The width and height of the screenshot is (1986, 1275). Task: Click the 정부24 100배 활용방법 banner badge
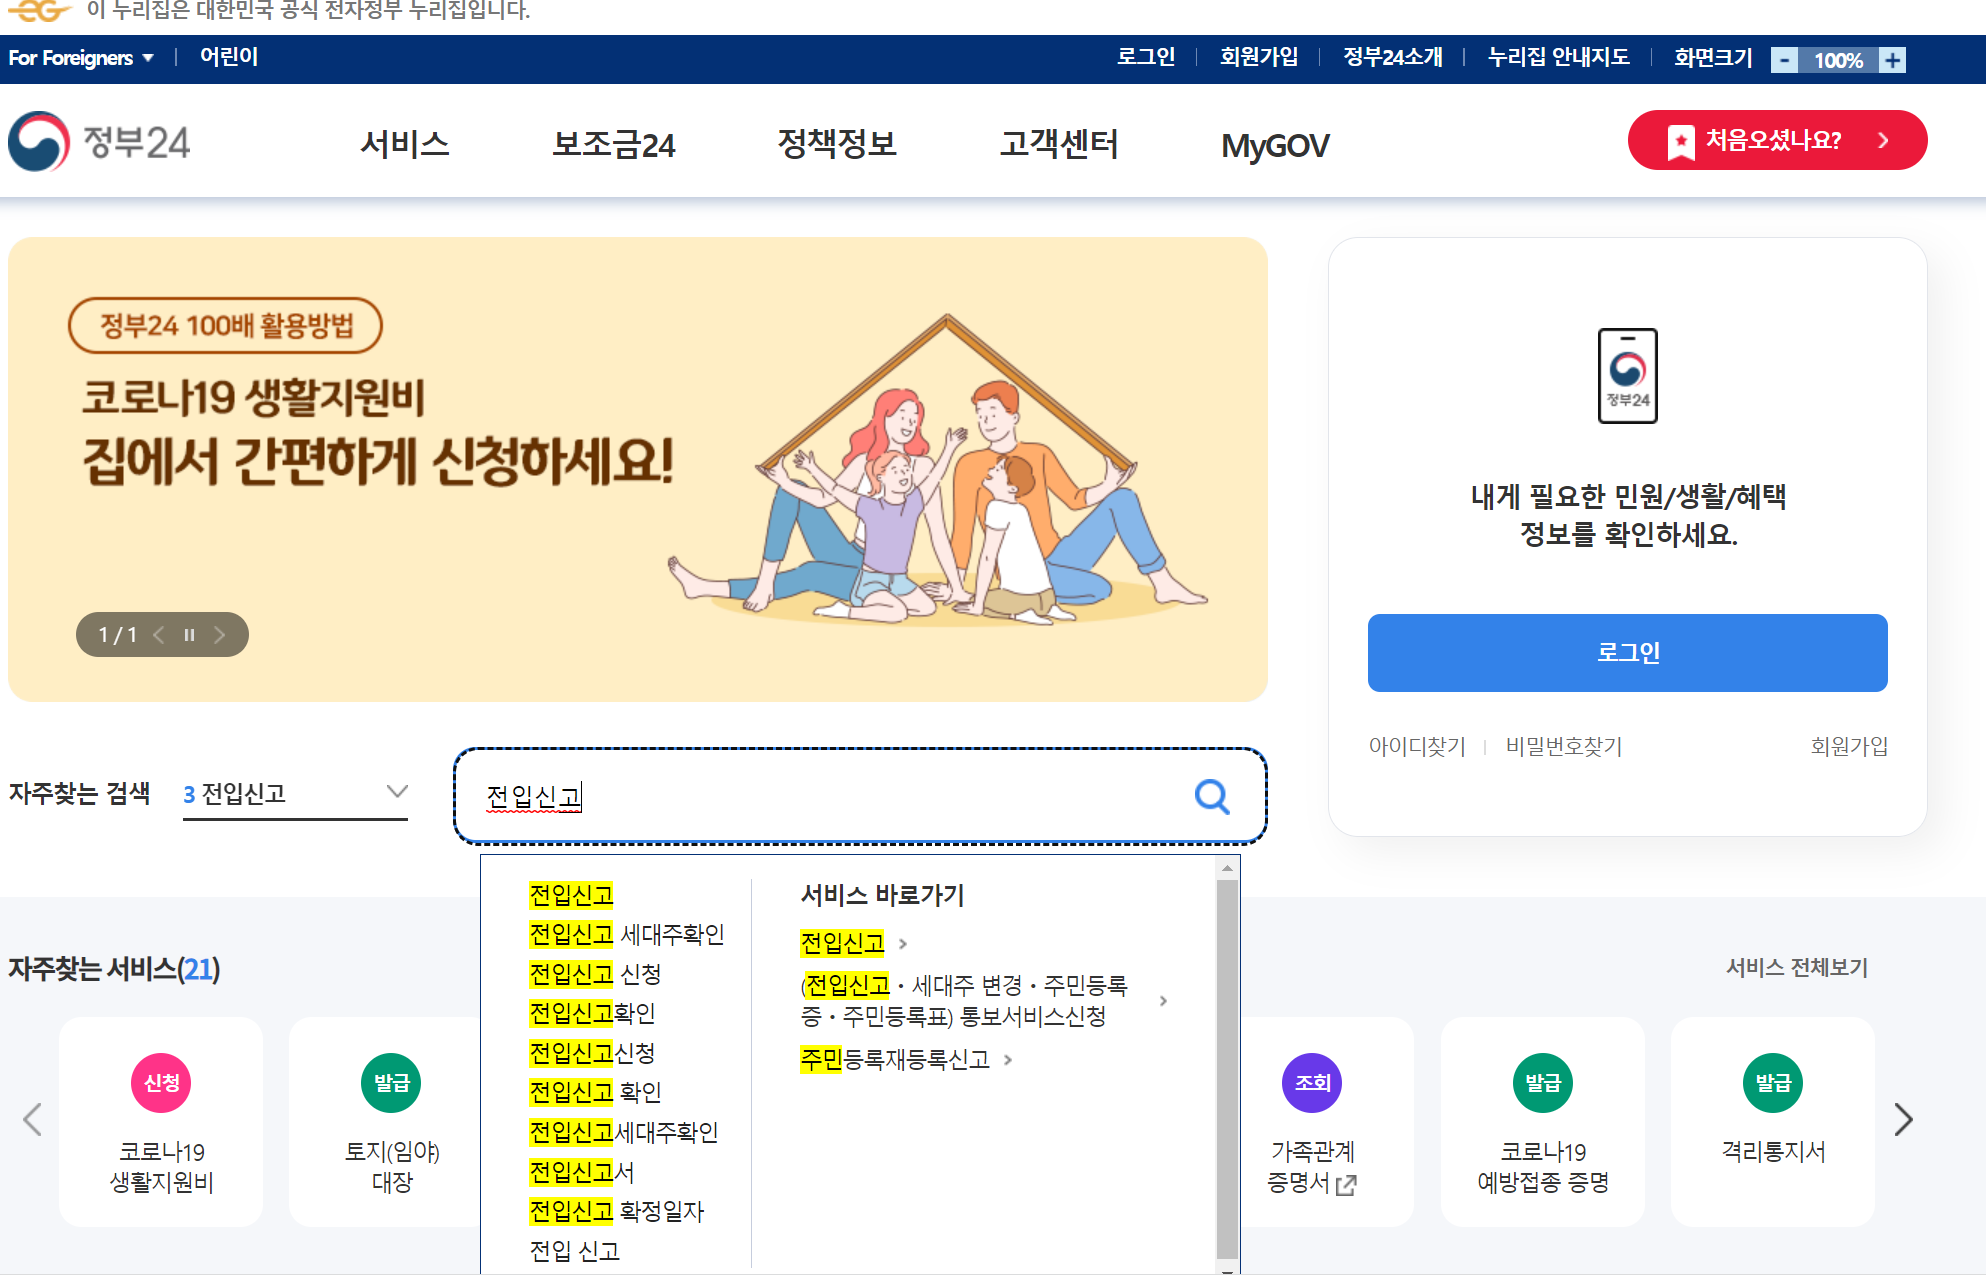[x=225, y=325]
